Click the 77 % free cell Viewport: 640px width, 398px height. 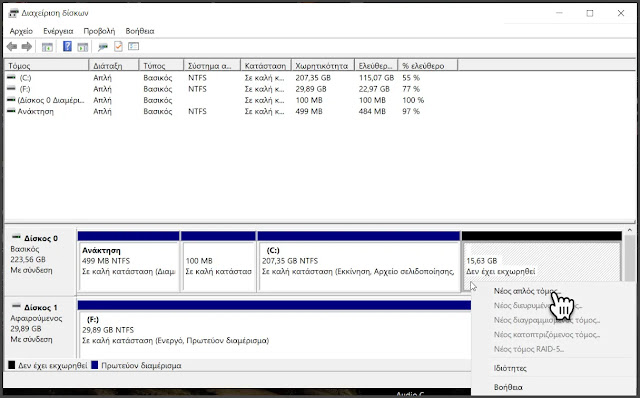click(411, 89)
